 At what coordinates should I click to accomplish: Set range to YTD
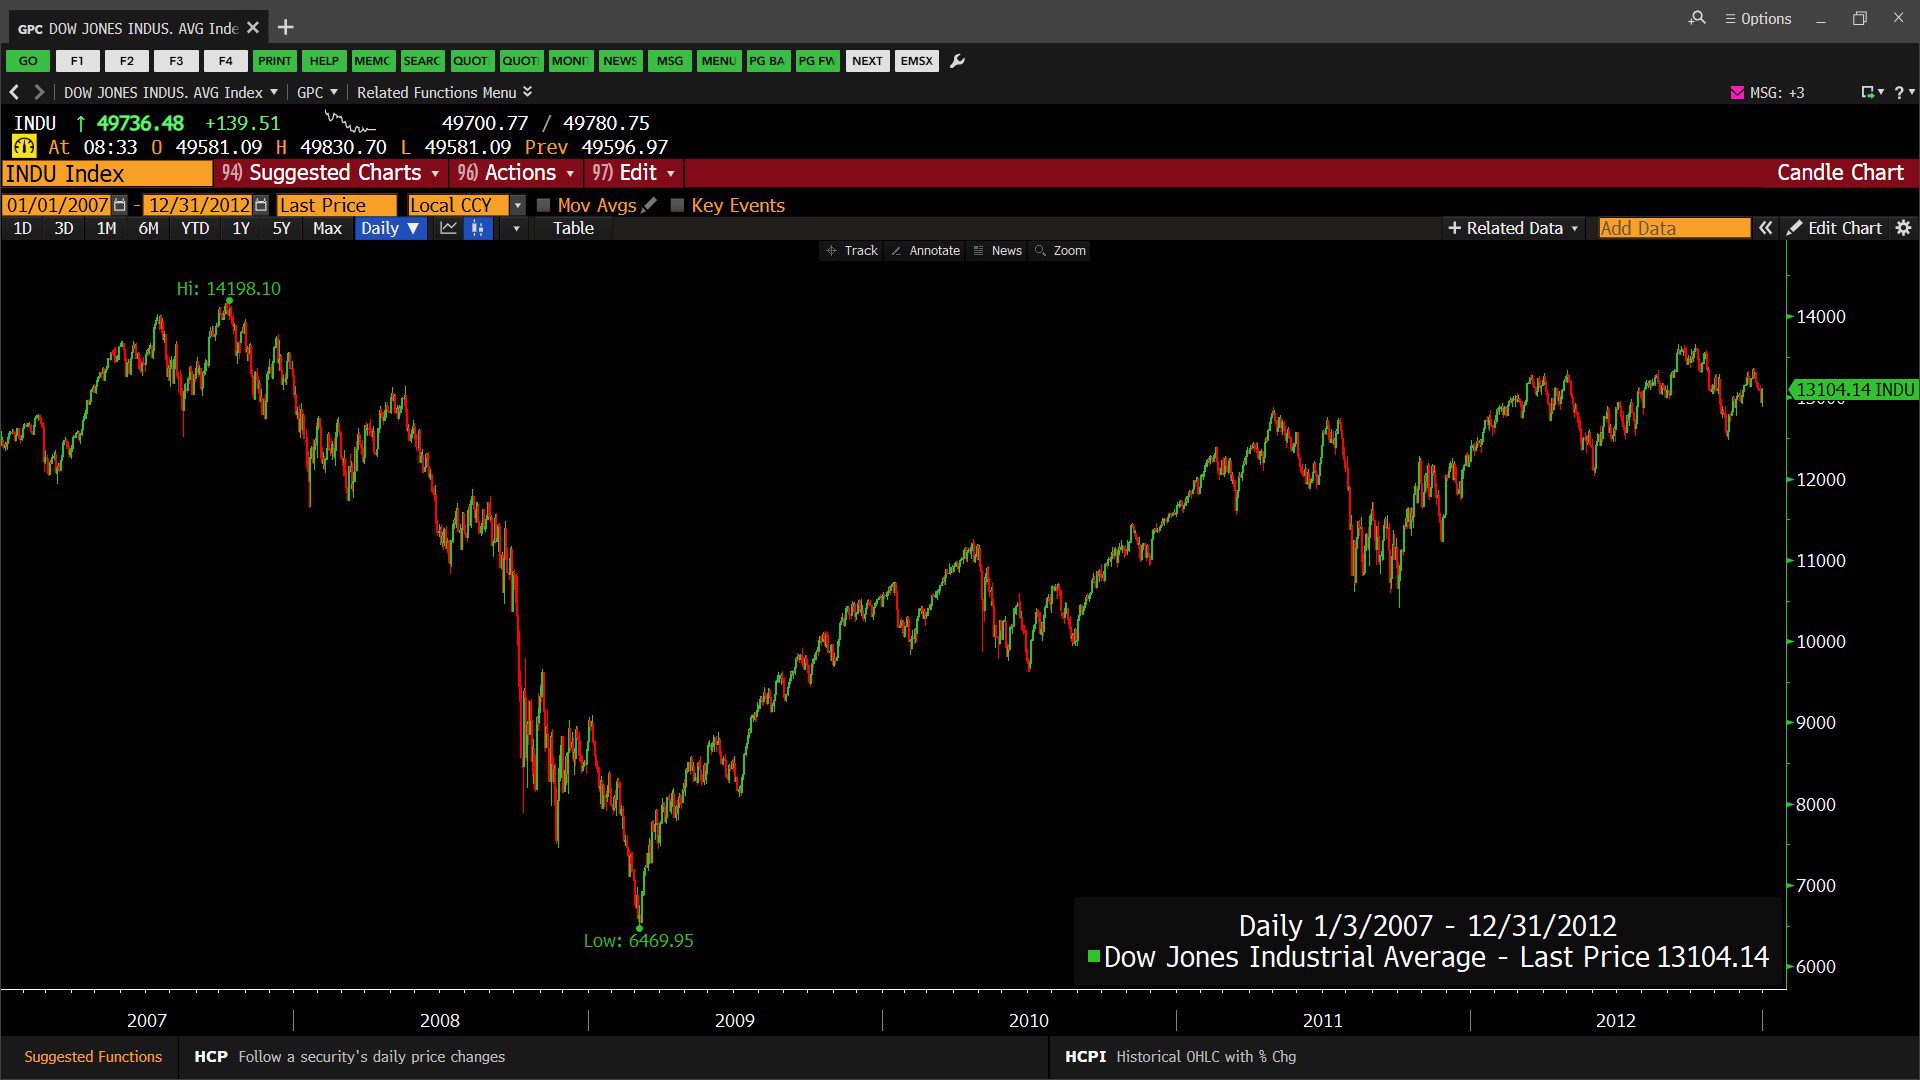point(195,228)
